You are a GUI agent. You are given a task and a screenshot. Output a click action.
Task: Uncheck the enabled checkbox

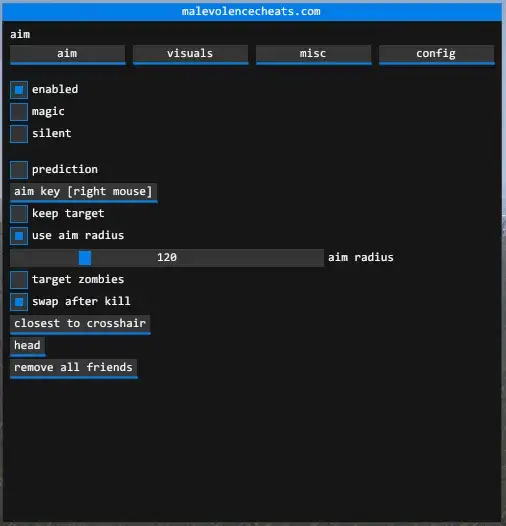pyautogui.click(x=19, y=90)
